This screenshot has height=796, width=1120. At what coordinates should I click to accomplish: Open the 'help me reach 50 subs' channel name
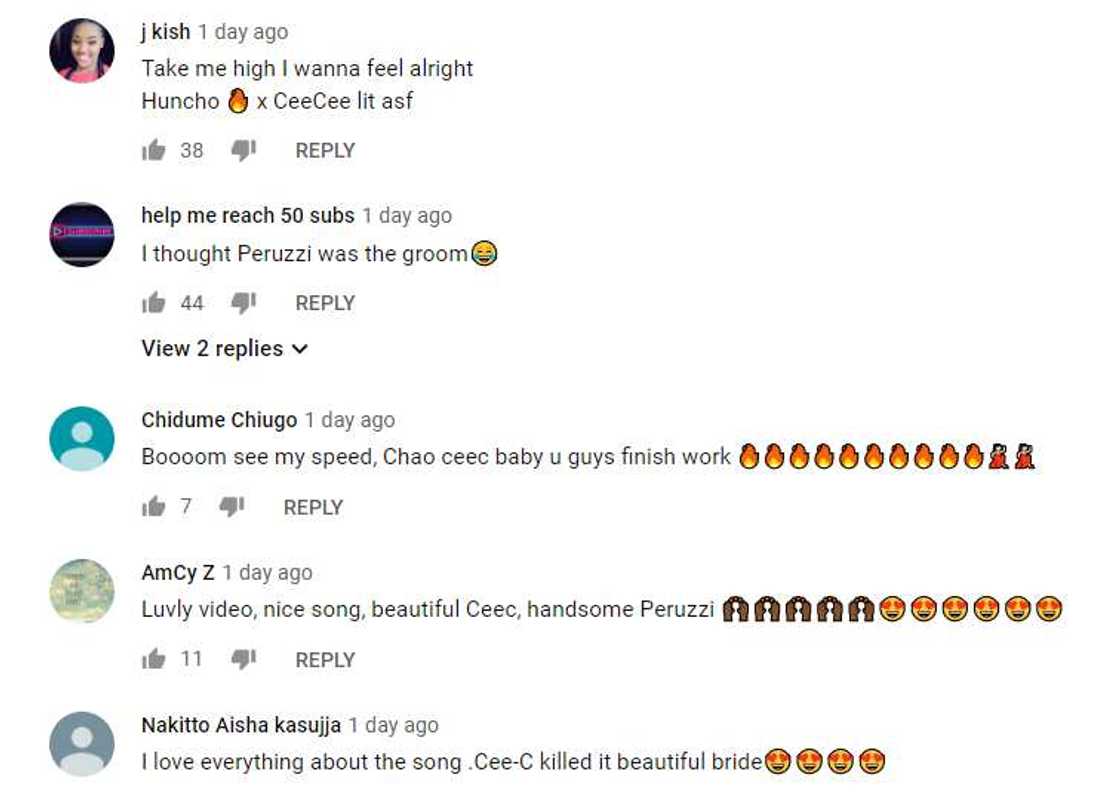pos(248,216)
